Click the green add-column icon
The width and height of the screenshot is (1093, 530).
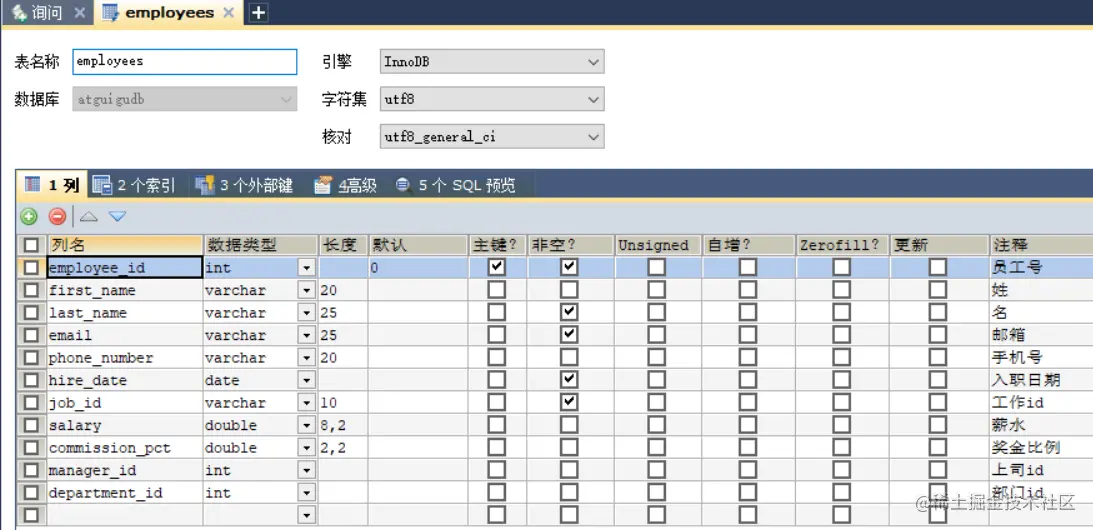[x=29, y=216]
